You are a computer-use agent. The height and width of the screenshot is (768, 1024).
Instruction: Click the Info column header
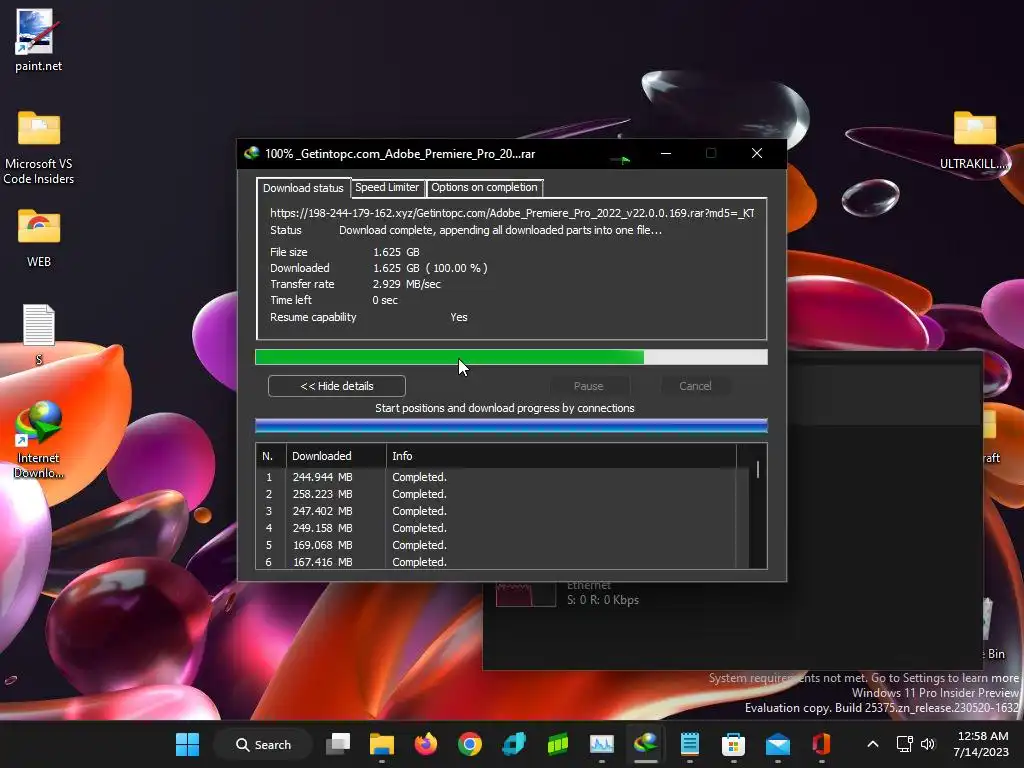[x=561, y=456]
